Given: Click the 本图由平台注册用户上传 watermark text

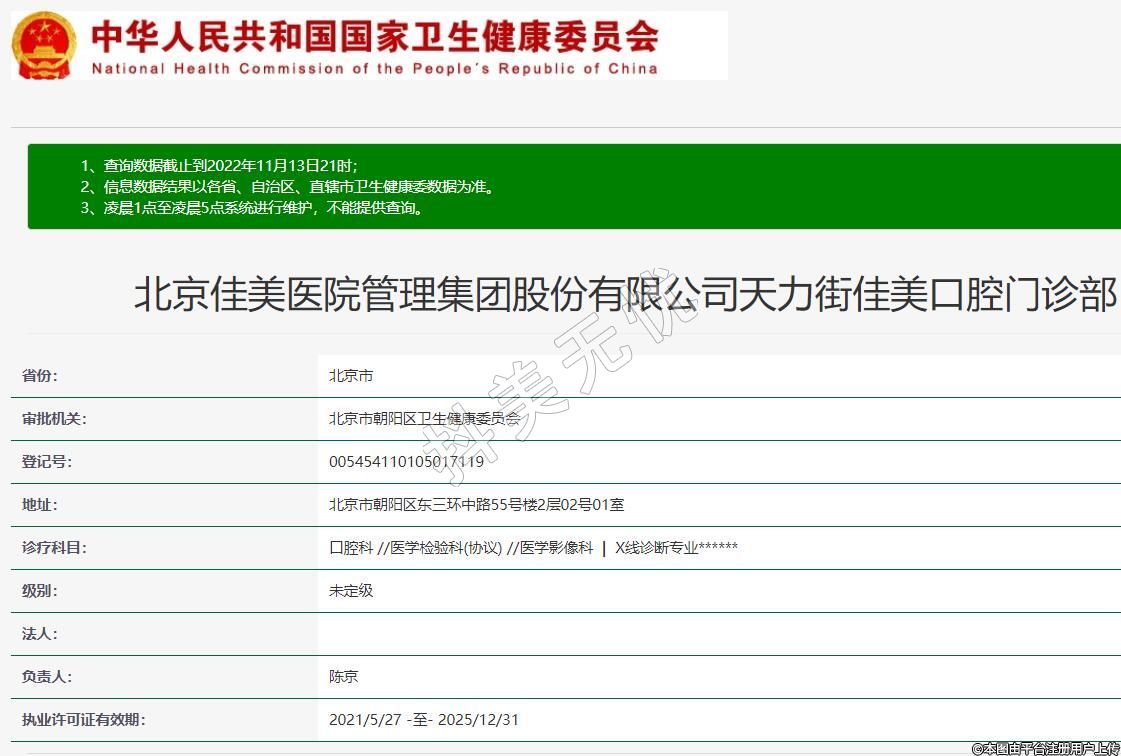Looking at the screenshot, I should (x=1045, y=748).
